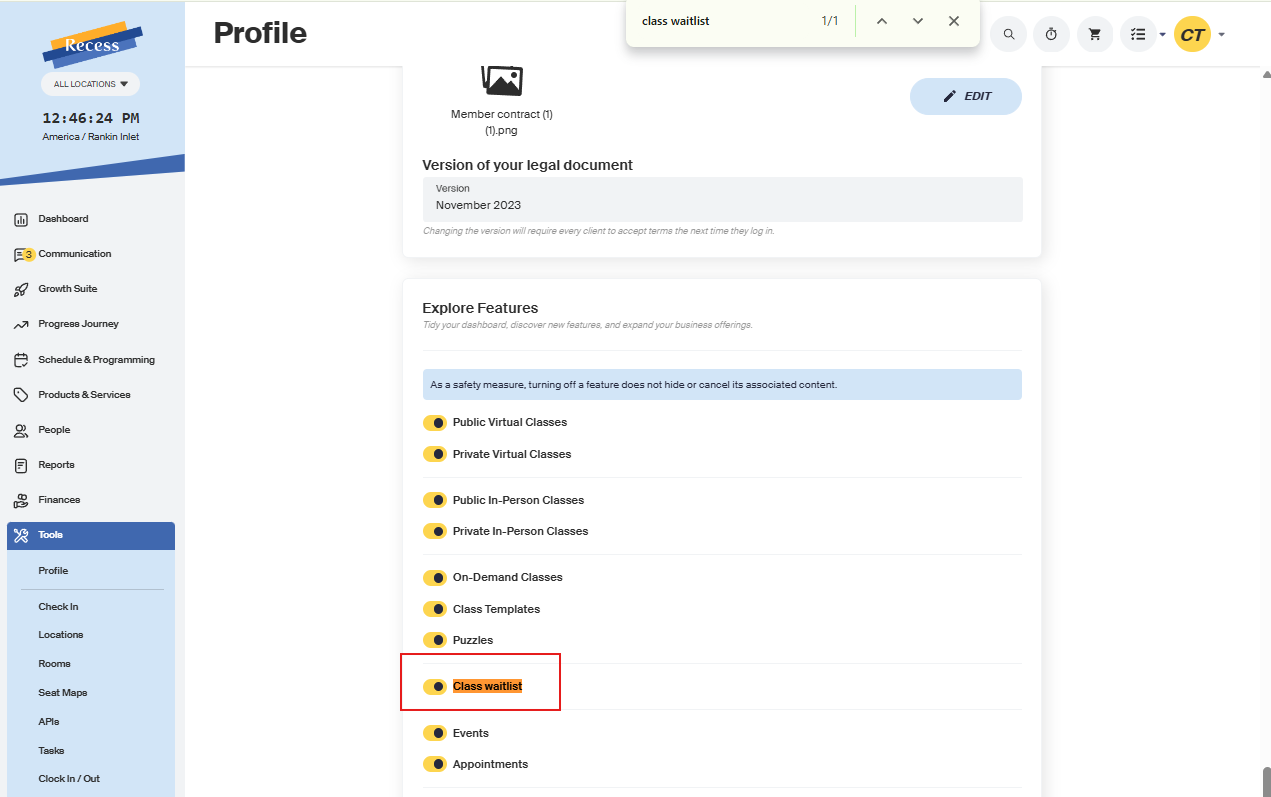
Task: Click the find bar text 'class waitlist'
Action: tap(676, 21)
